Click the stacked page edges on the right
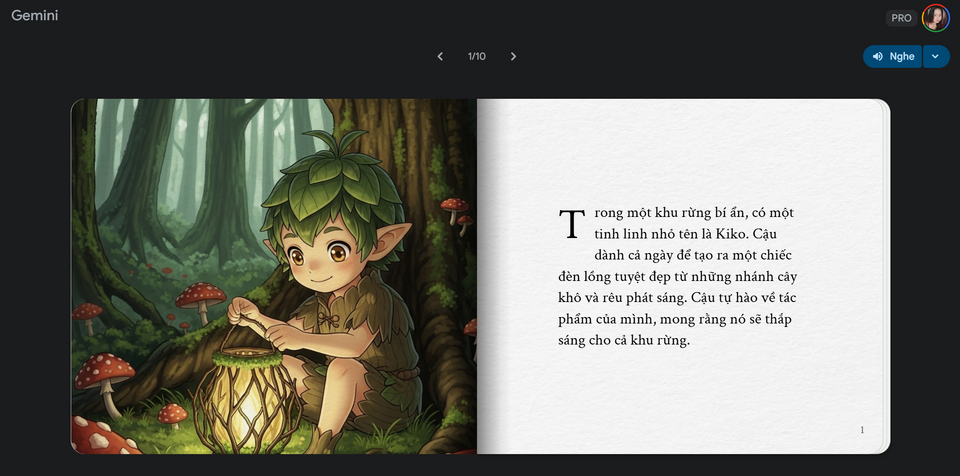 tap(886, 276)
